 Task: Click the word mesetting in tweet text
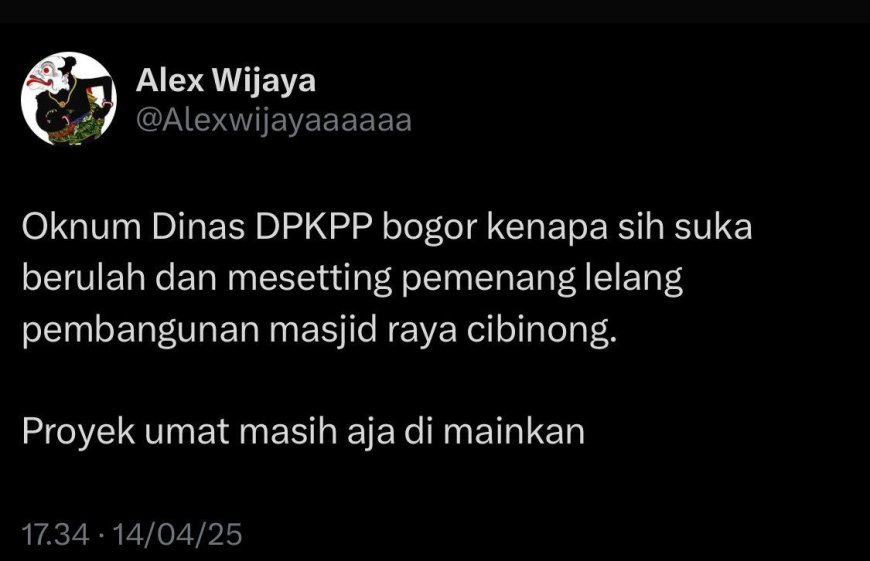[x=310, y=279]
